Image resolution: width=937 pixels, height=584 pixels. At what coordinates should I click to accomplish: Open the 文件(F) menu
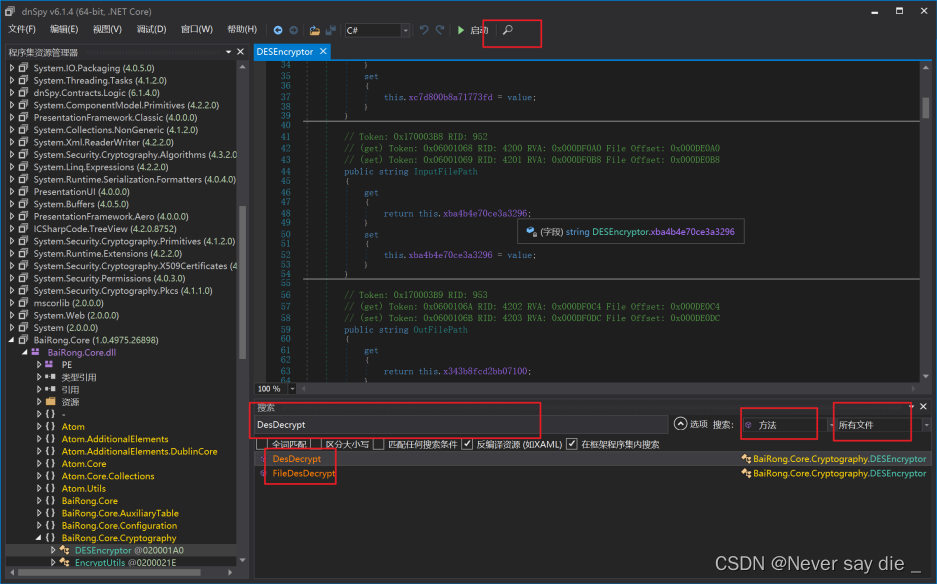coord(22,29)
